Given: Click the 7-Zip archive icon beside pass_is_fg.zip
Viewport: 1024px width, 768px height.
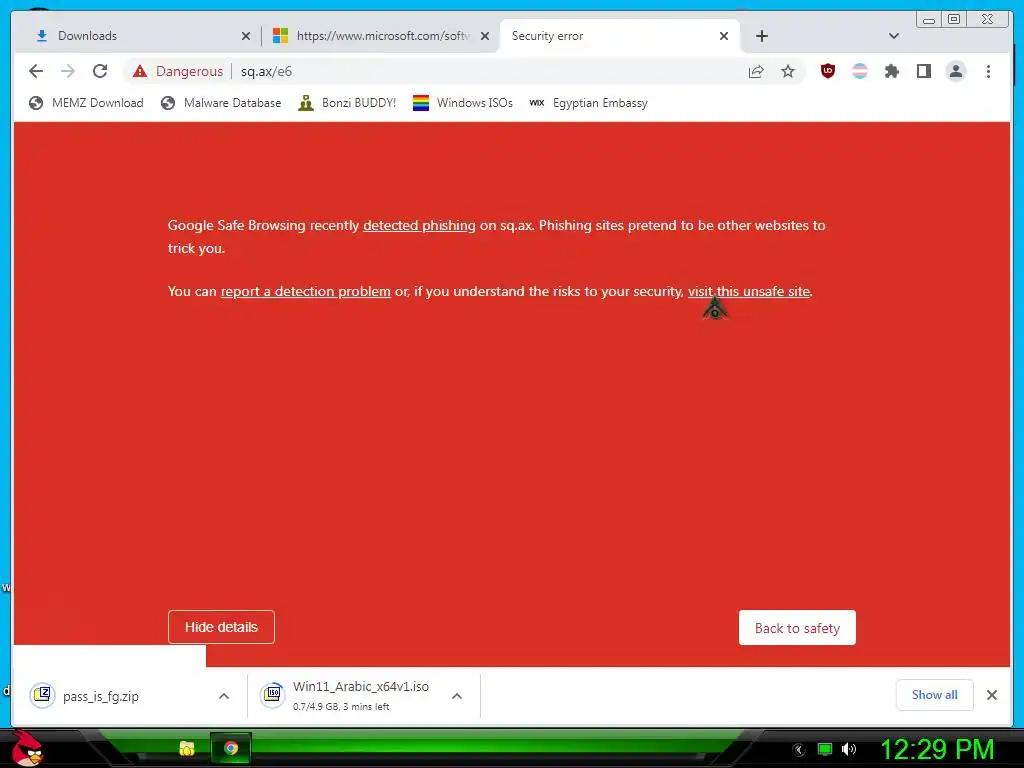Looking at the screenshot, I should [42, 695].
